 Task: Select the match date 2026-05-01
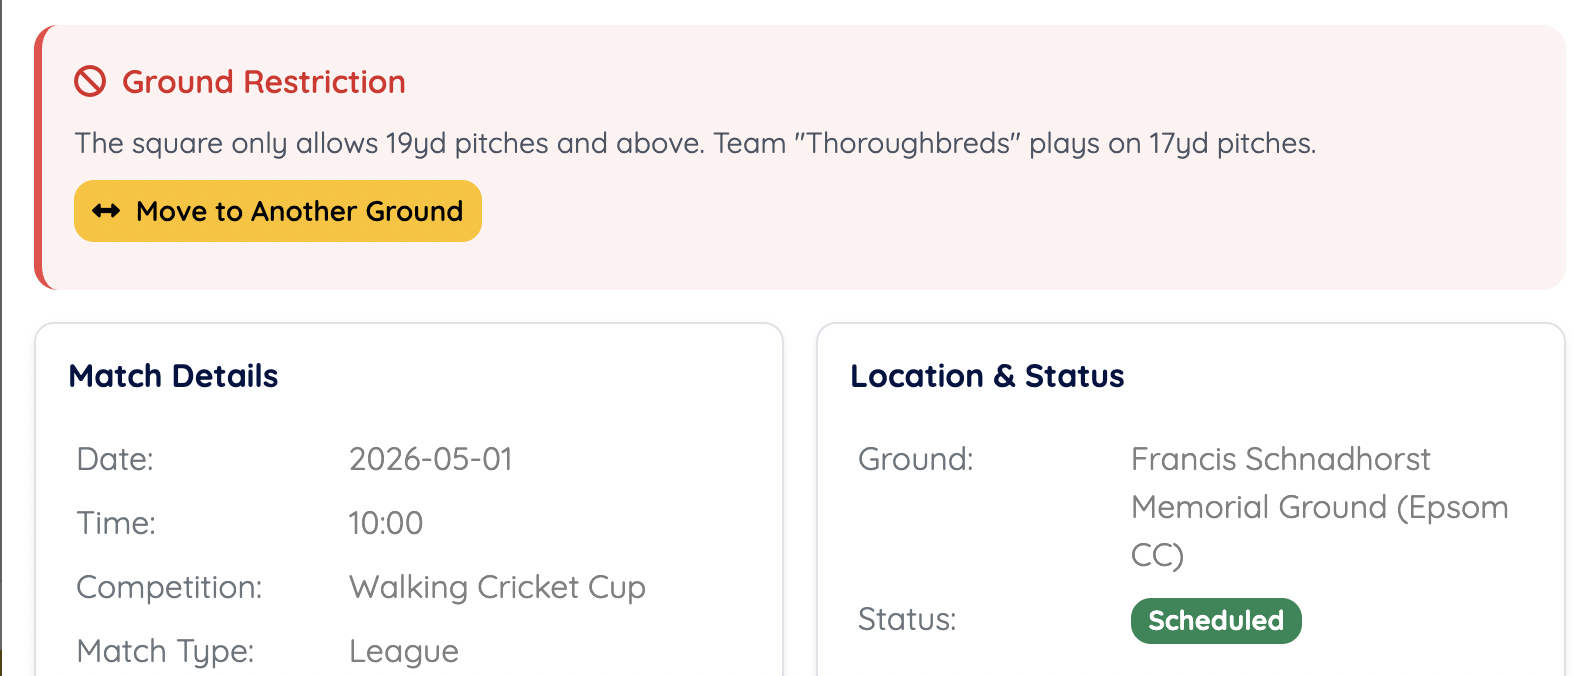click(431, 459)
